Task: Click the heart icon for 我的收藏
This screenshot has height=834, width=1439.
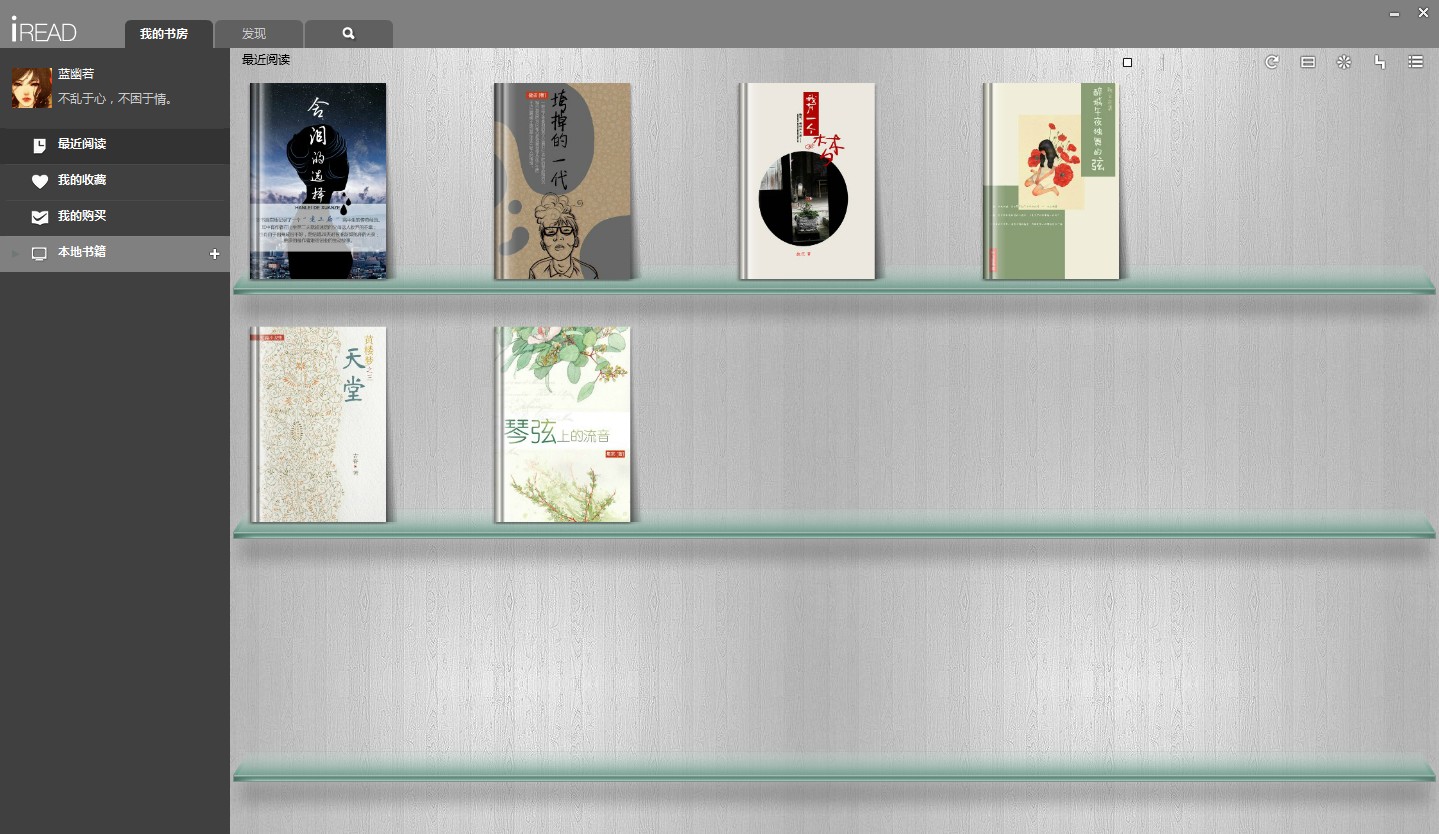Action: tap(39, 181)
